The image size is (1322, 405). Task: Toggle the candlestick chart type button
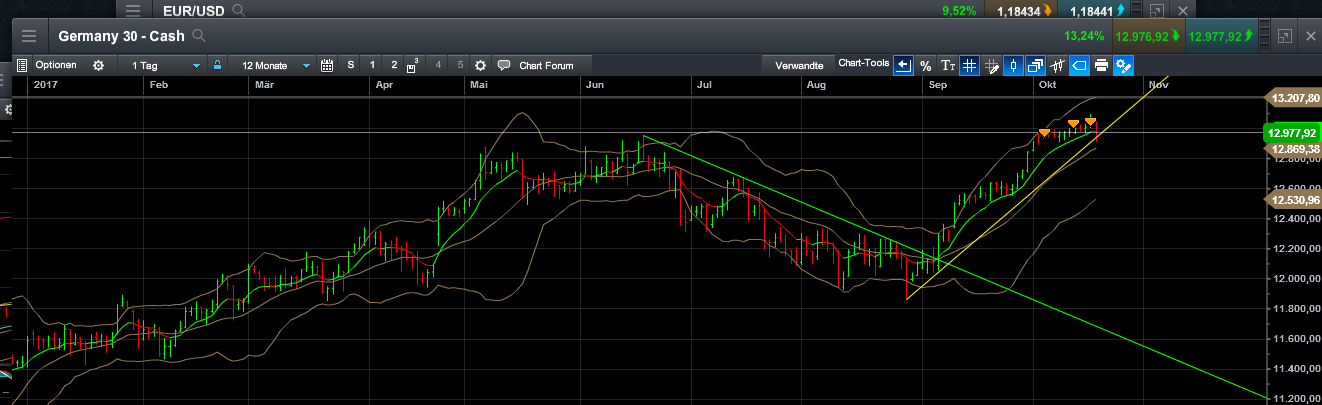(x=1013, y=65)
